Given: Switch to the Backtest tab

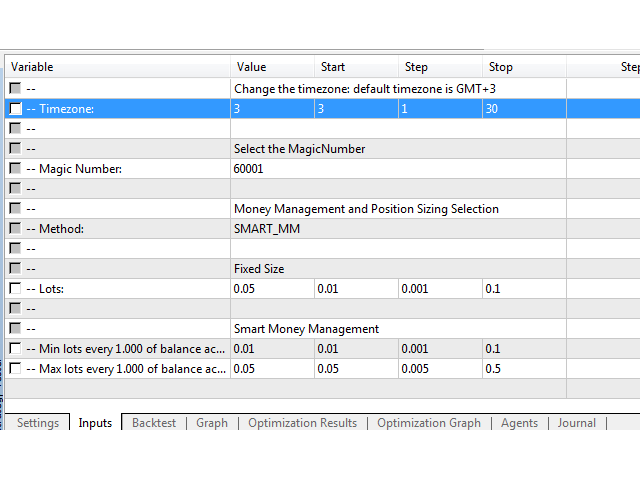Looking at the screenshot, I should point(153,423).
